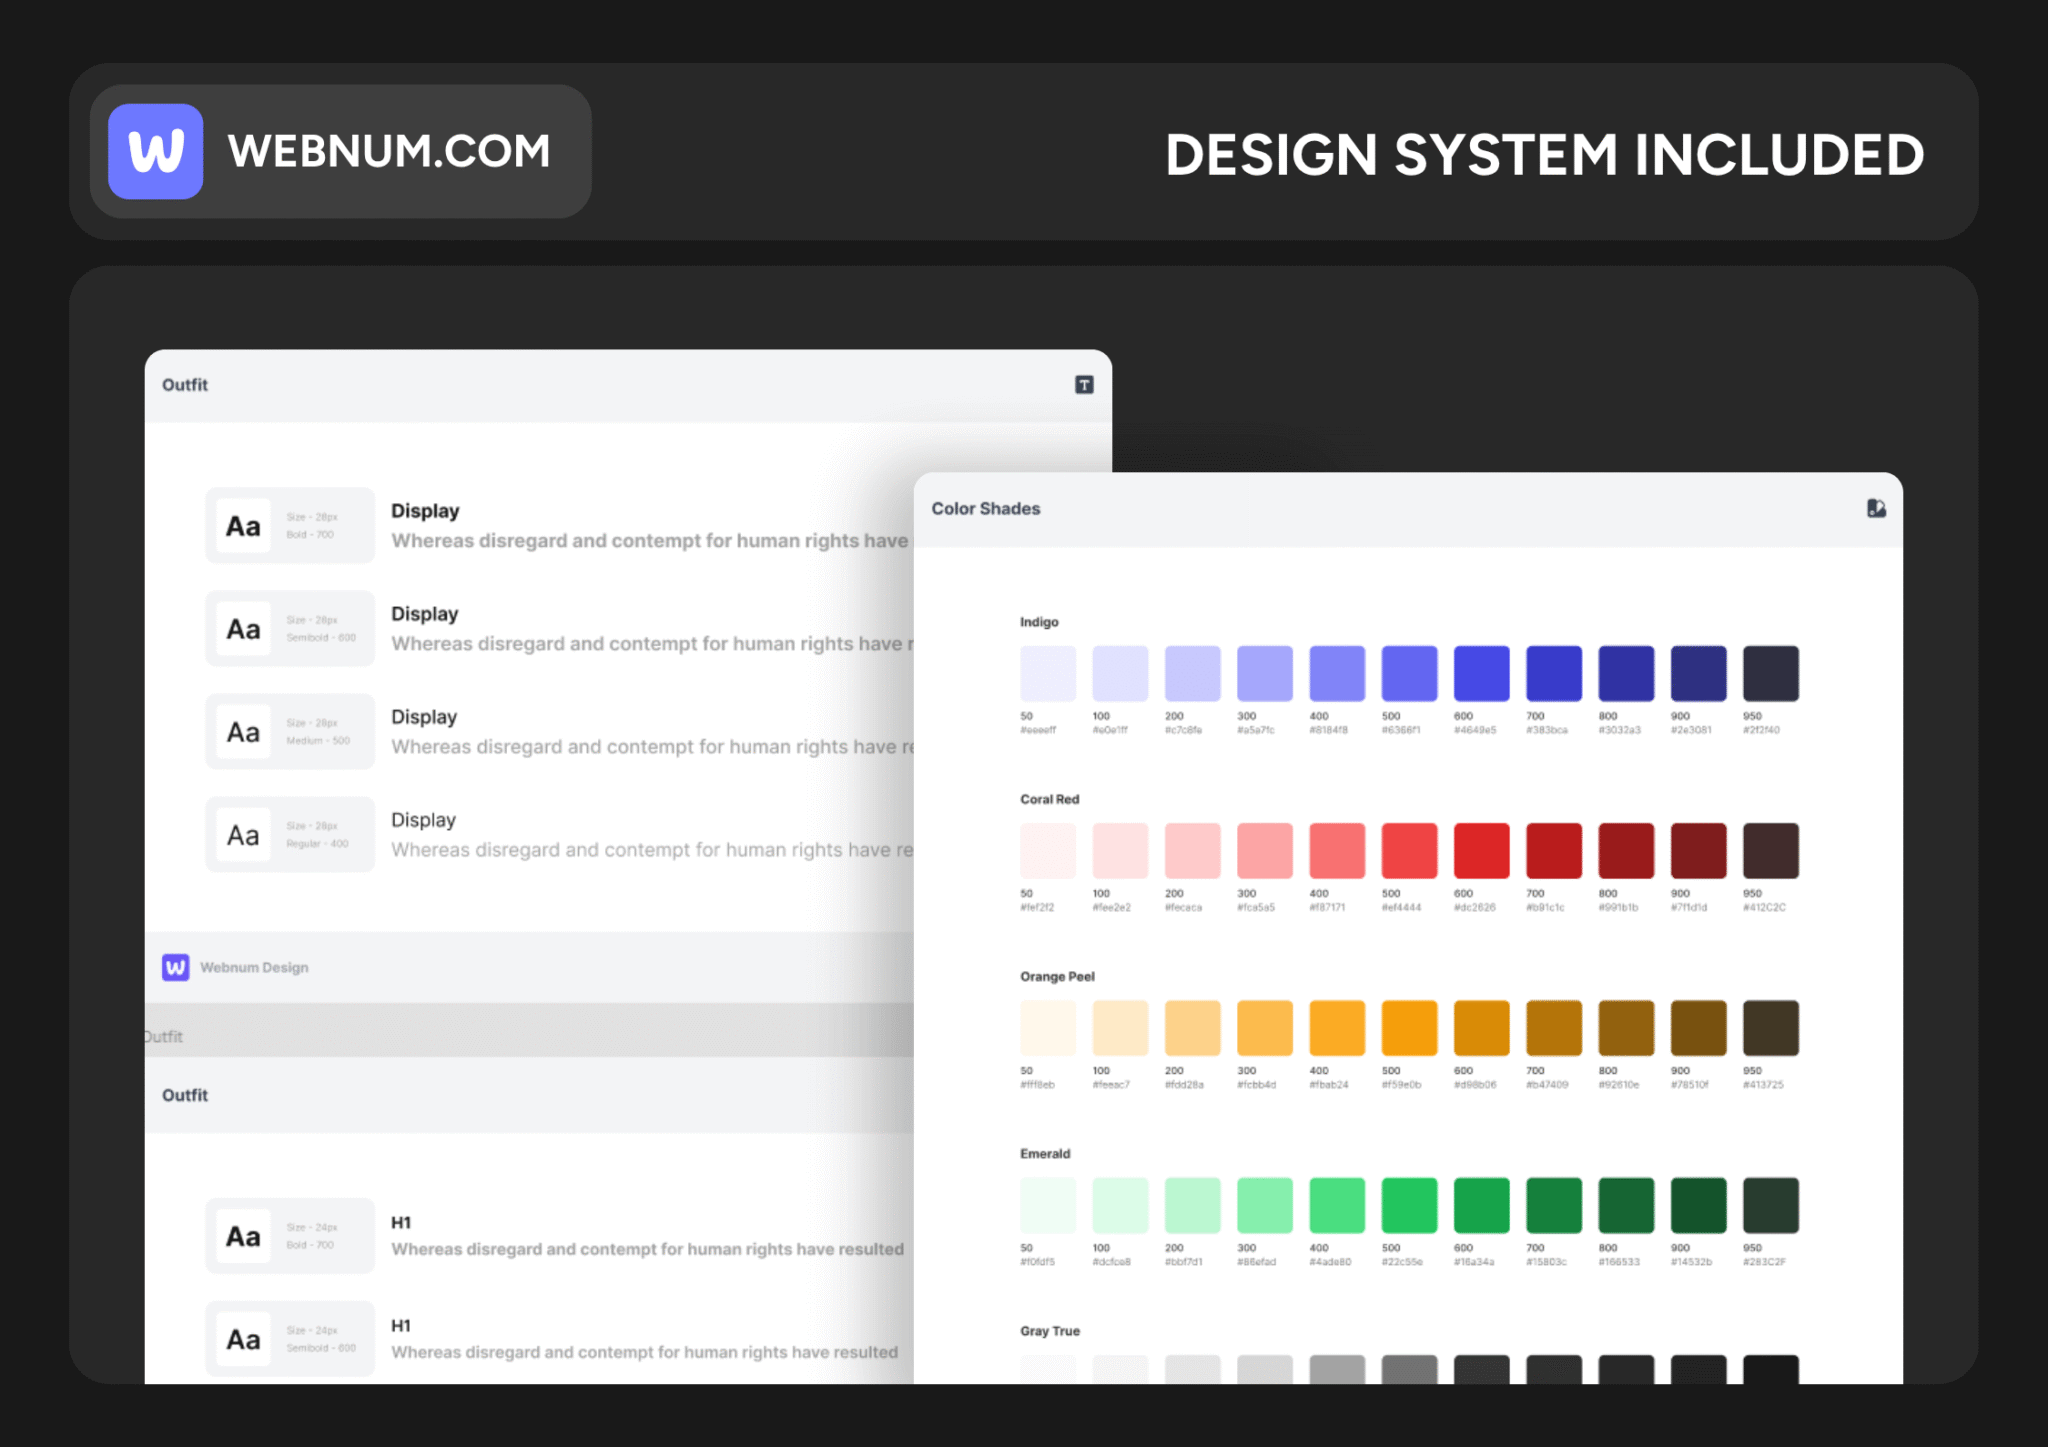Image resolution: width=2048 pixels, height=1447 pixels.
Task: Click the Aa icon next to H1 Bold 700
Action: [242, 1235]
